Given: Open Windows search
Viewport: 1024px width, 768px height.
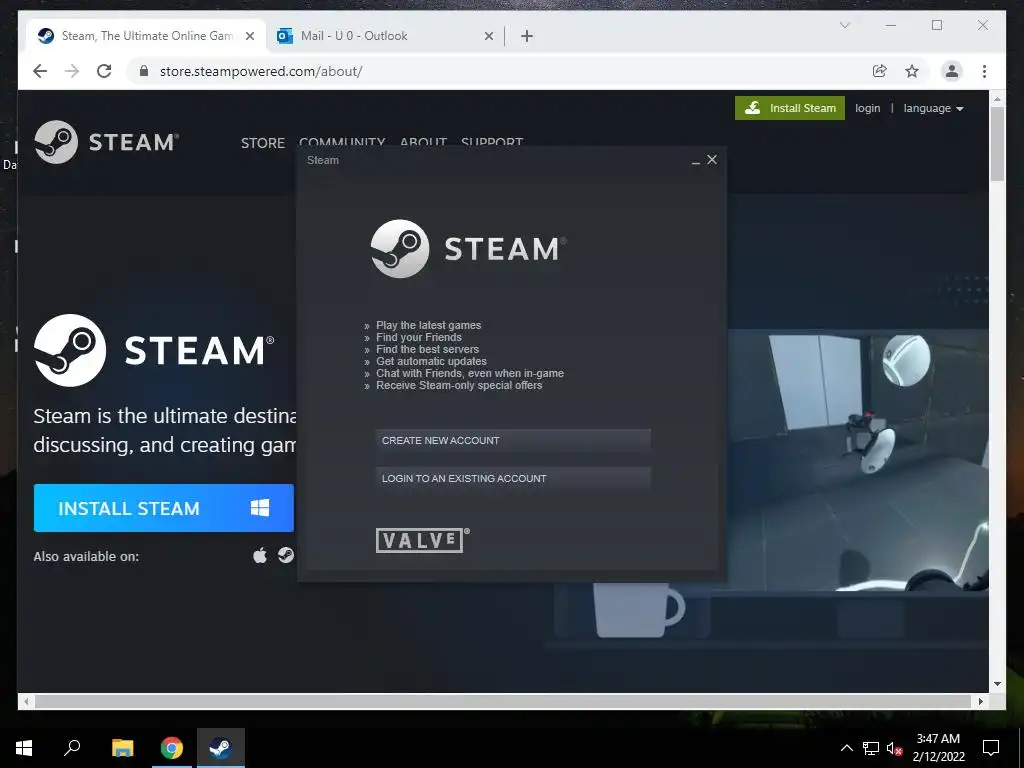Looking at the screenshot, I should pyautogui.click(x=72, y=748).
